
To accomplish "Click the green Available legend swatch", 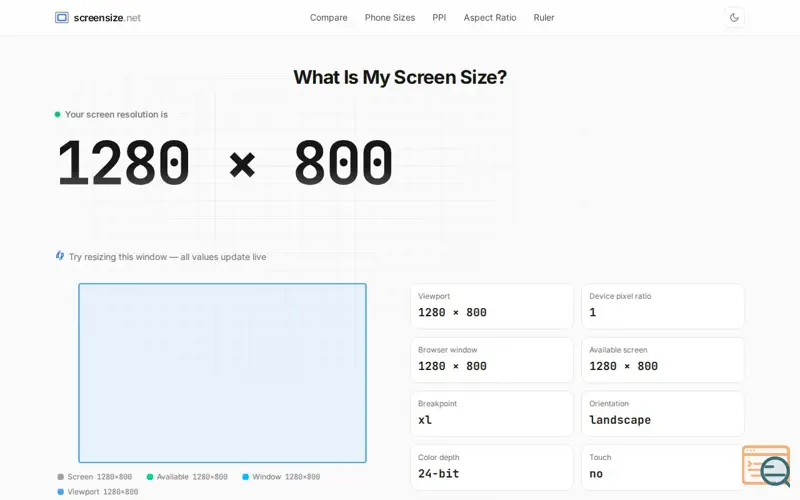I will click(150, 477).
